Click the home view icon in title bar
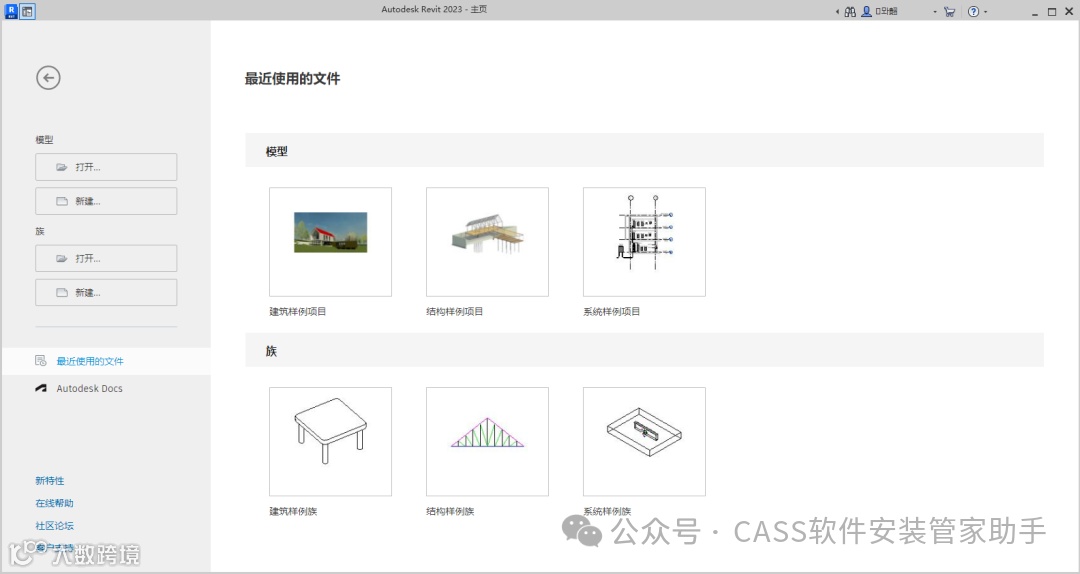1080x574 pixels. tap(28, 11)
